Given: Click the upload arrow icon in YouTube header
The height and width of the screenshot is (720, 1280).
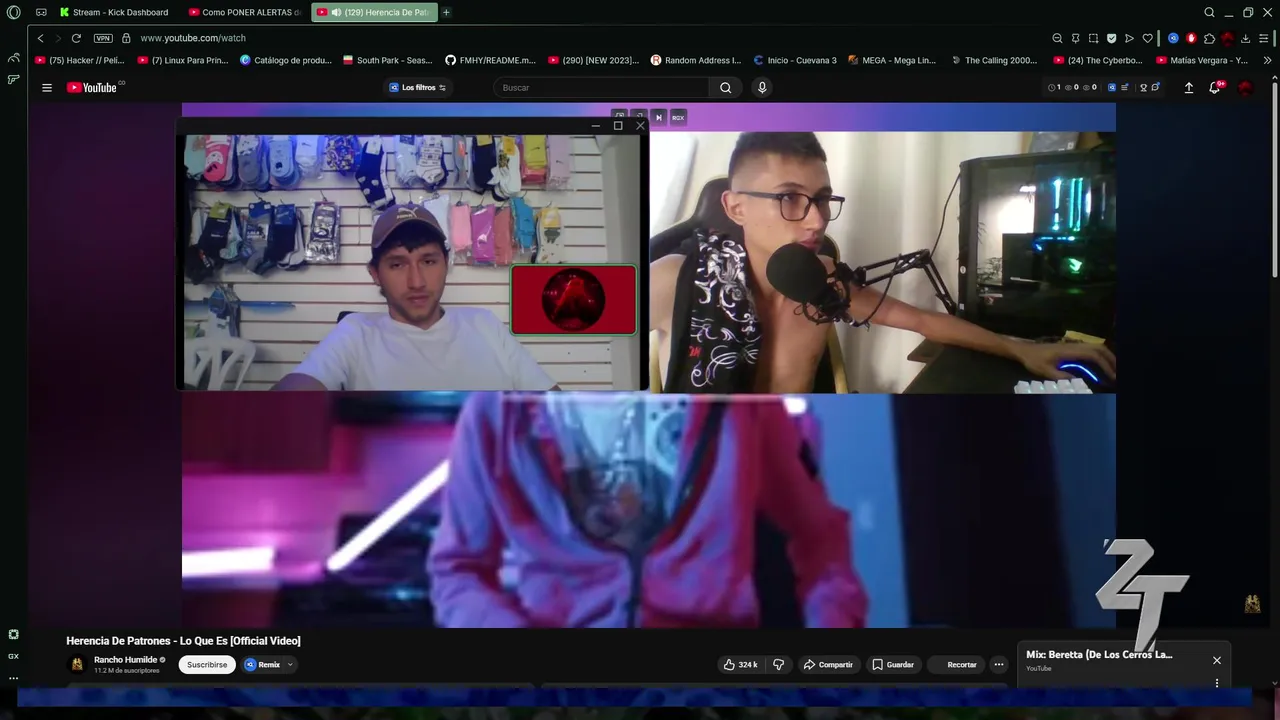Looking at the screenshot, I should coord(1189,87).
